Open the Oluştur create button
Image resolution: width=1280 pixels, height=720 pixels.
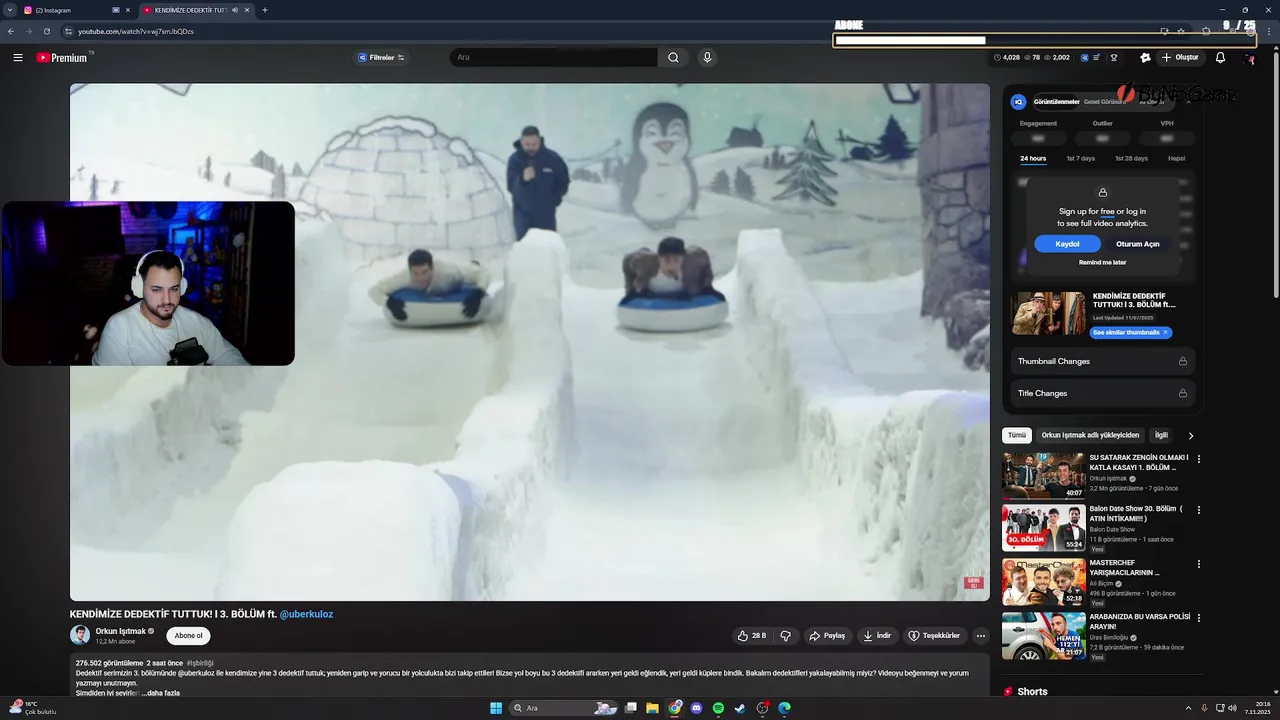tap(1180, 58)
